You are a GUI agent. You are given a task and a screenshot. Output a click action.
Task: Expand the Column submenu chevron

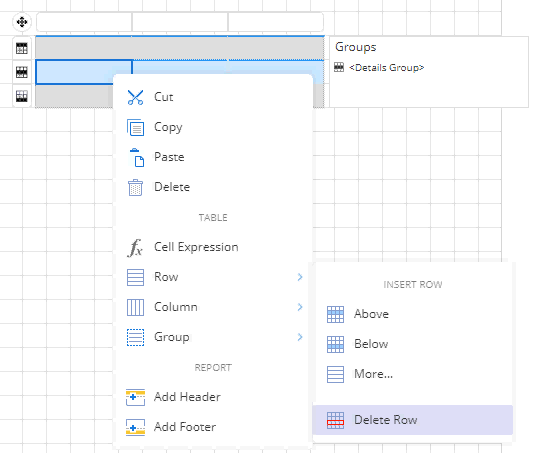click(x=300, y=307)
